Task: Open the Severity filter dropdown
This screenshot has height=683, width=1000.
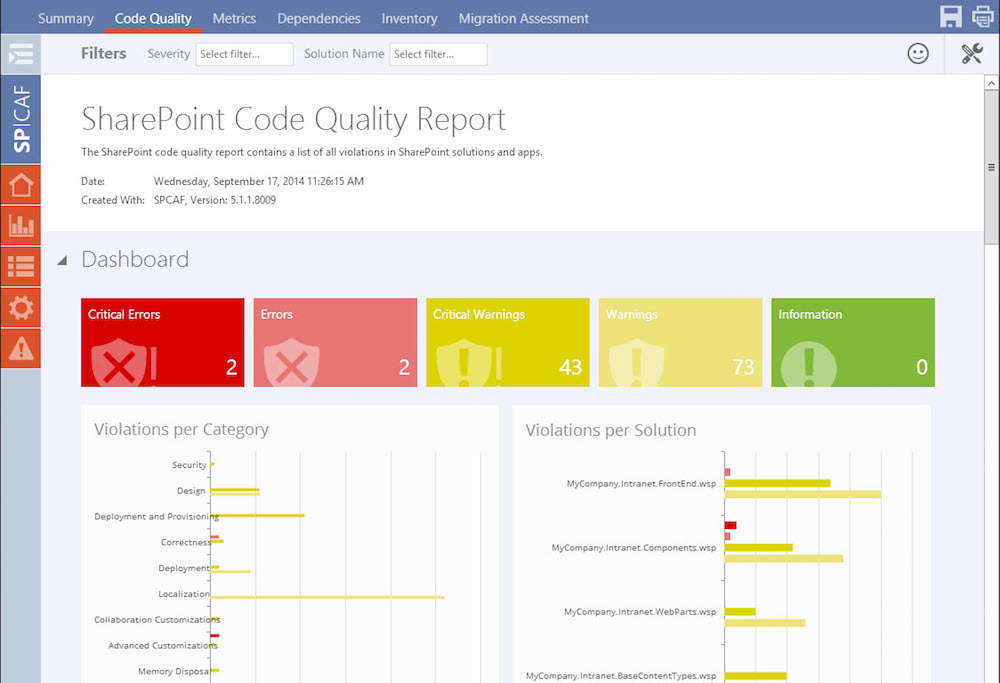Action: coord(244,54)
